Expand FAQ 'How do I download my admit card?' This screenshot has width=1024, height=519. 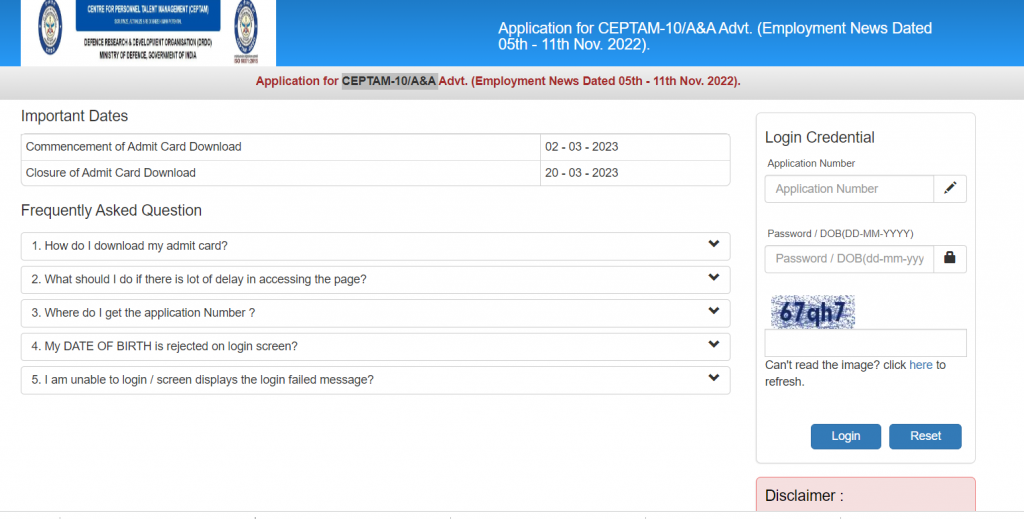tap(376, 246)
